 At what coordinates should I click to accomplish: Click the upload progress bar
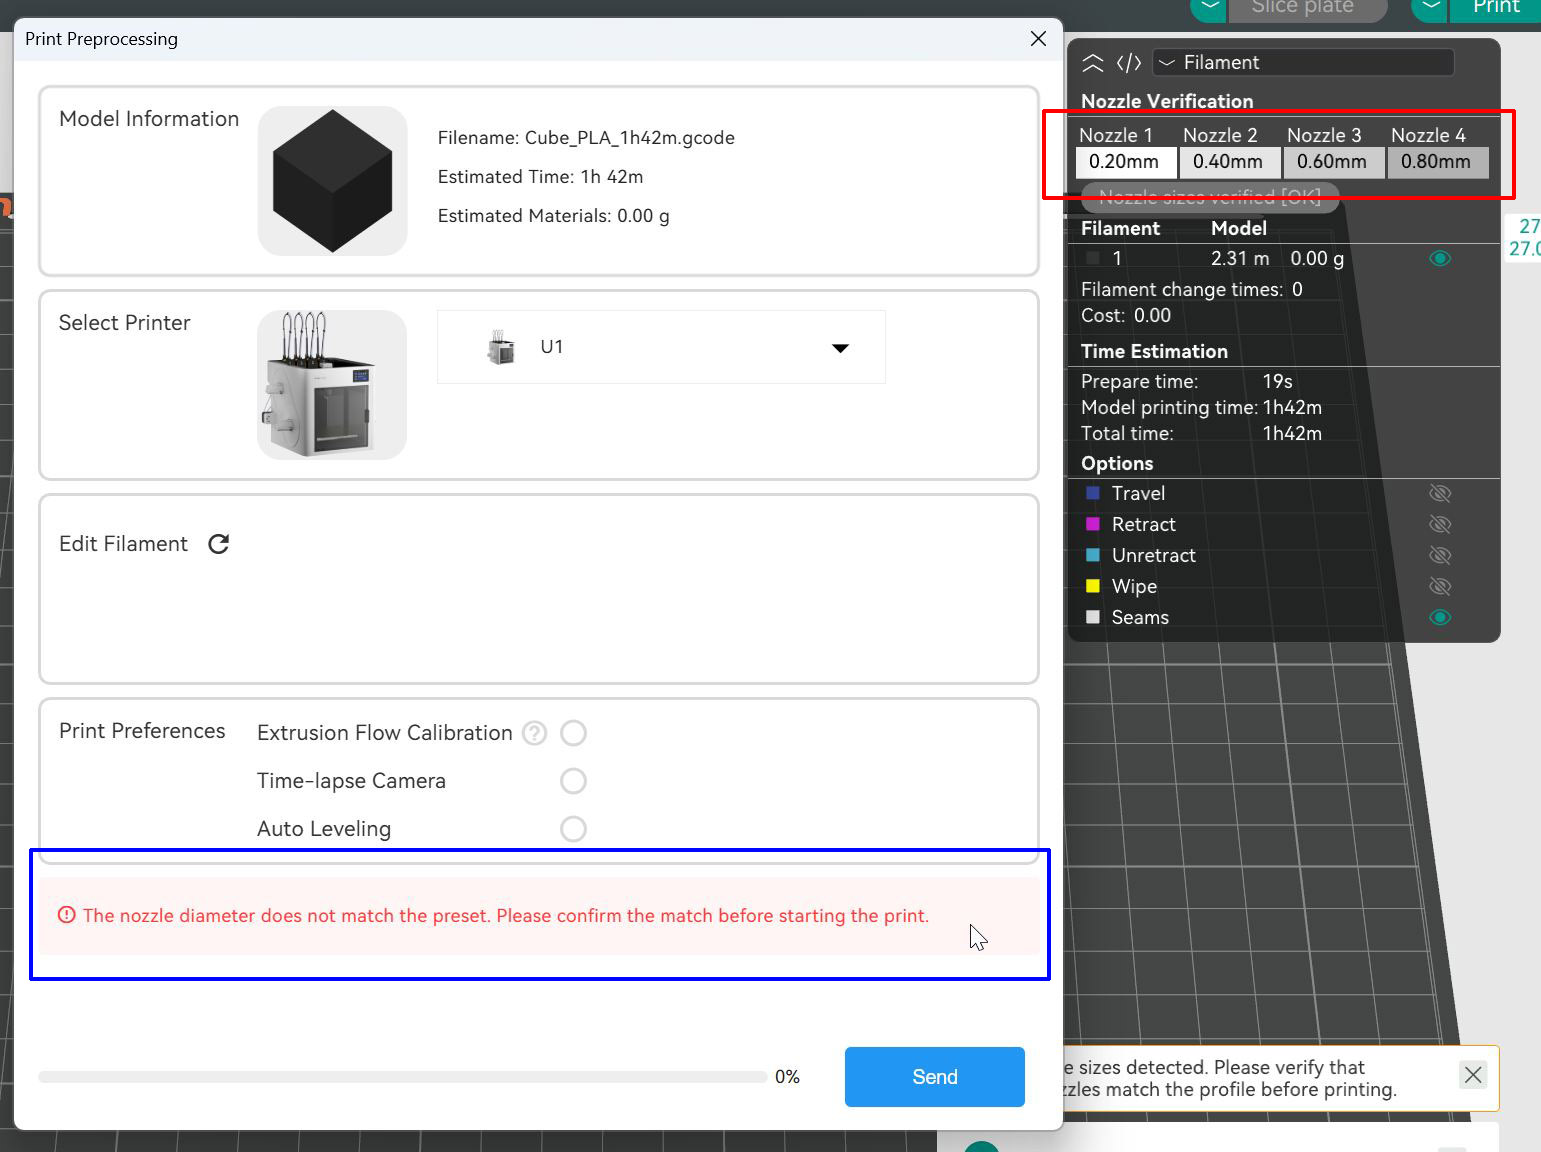pos(402,1077)
